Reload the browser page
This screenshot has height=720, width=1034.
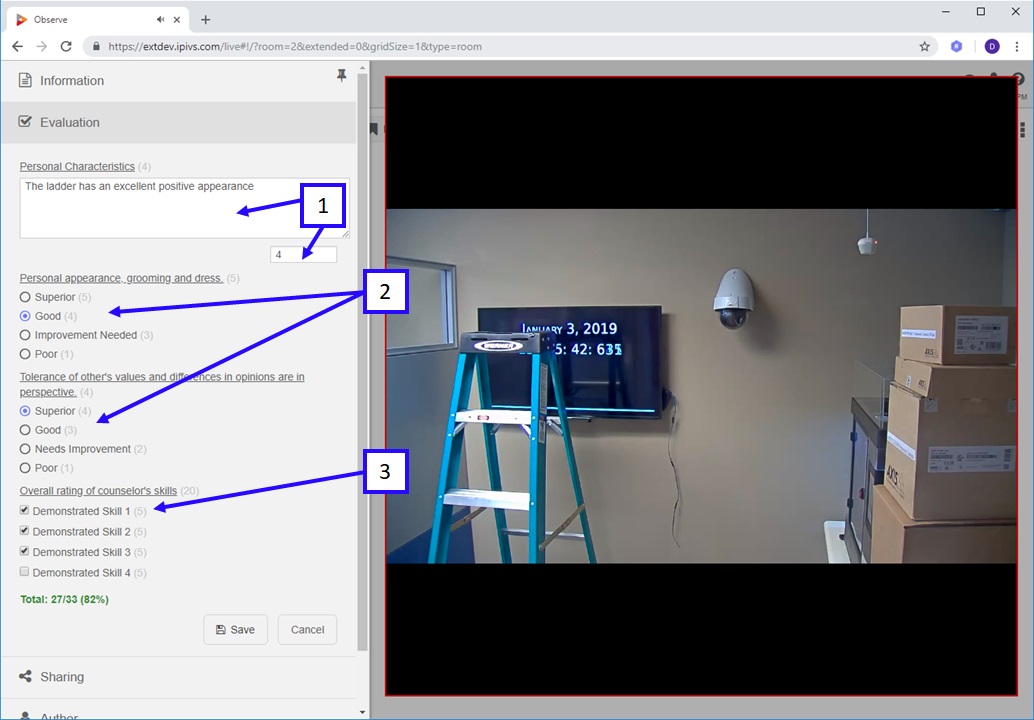[66, 46]
